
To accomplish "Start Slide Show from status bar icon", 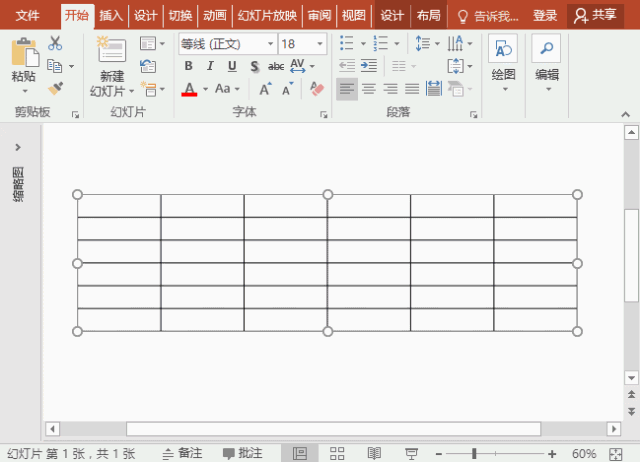I will click(411, 453).
